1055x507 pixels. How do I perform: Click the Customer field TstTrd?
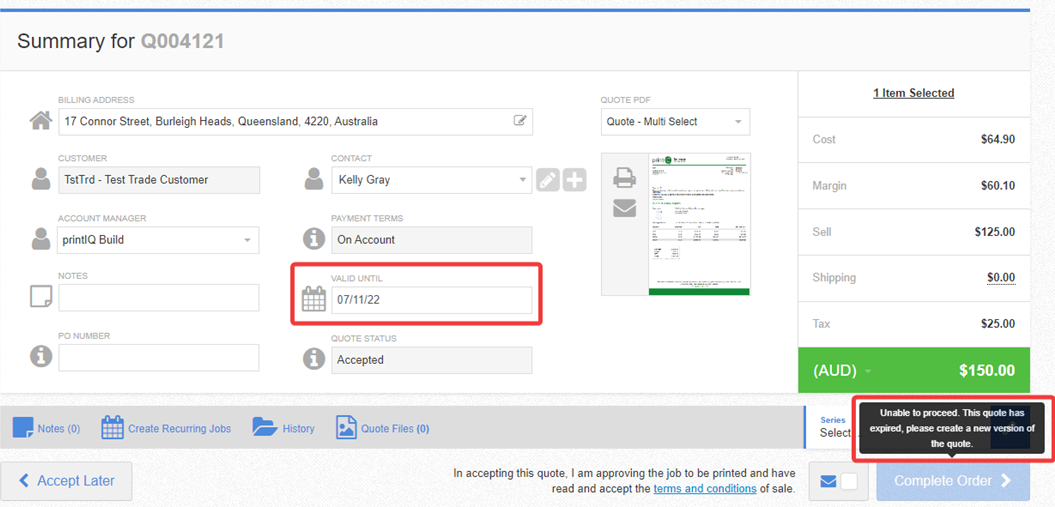[x=159, y=180]
